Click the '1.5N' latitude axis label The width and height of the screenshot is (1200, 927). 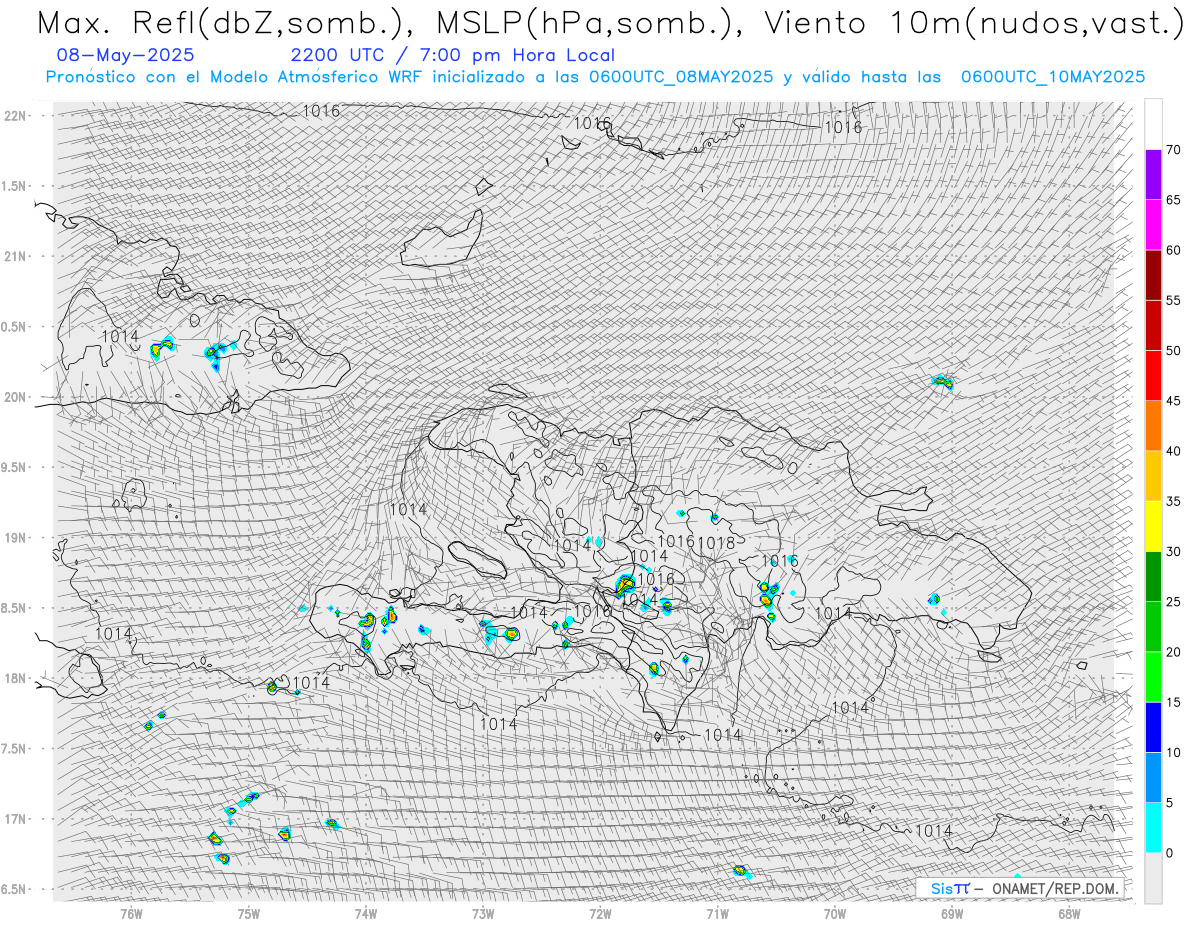(15, 186)
